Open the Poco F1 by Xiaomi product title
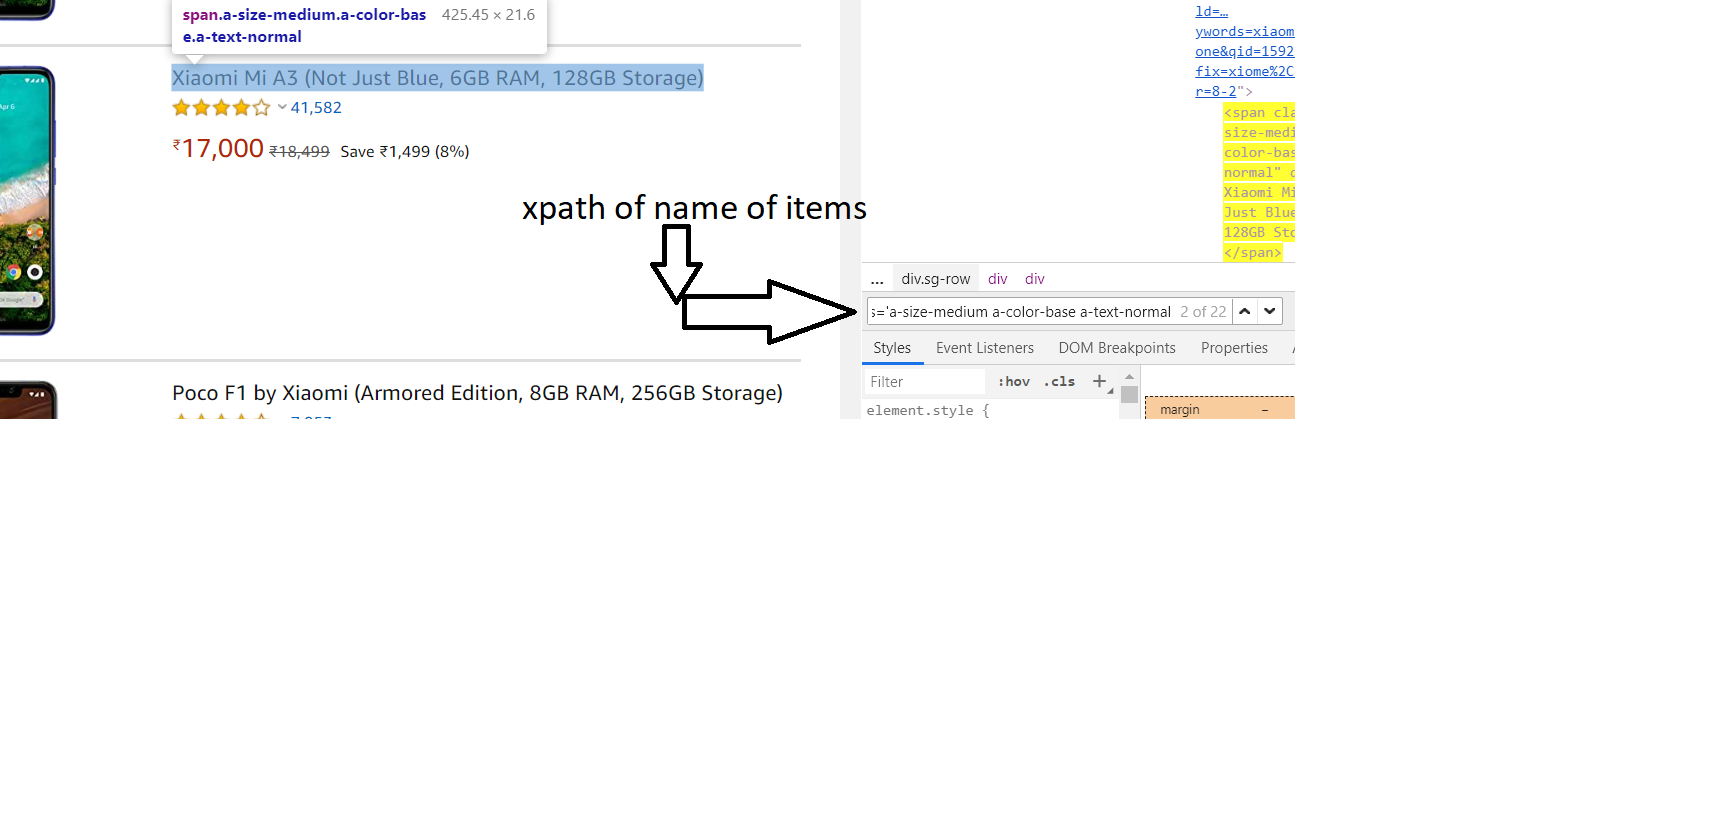 point(477,393)
